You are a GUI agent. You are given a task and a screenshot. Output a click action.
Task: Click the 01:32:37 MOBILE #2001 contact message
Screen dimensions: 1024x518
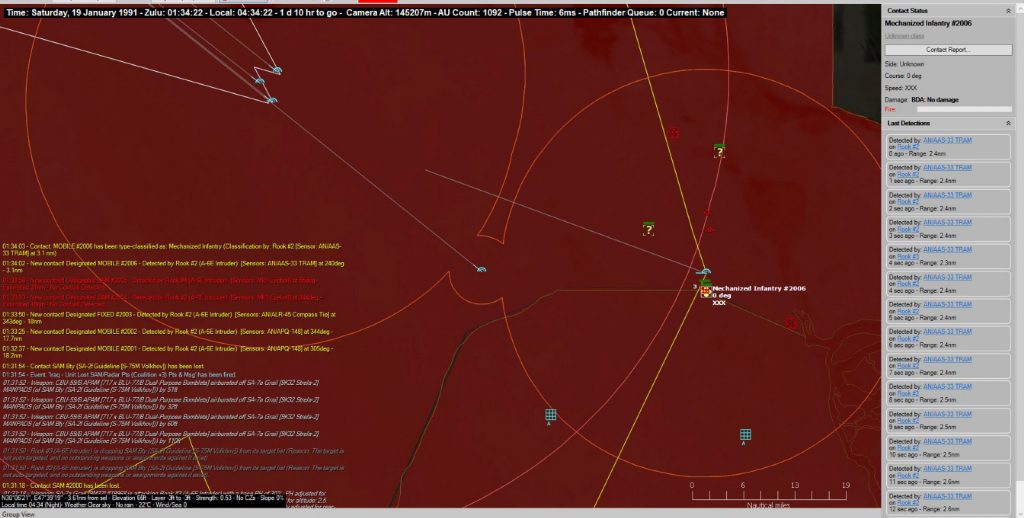click(x=168, y=352)
